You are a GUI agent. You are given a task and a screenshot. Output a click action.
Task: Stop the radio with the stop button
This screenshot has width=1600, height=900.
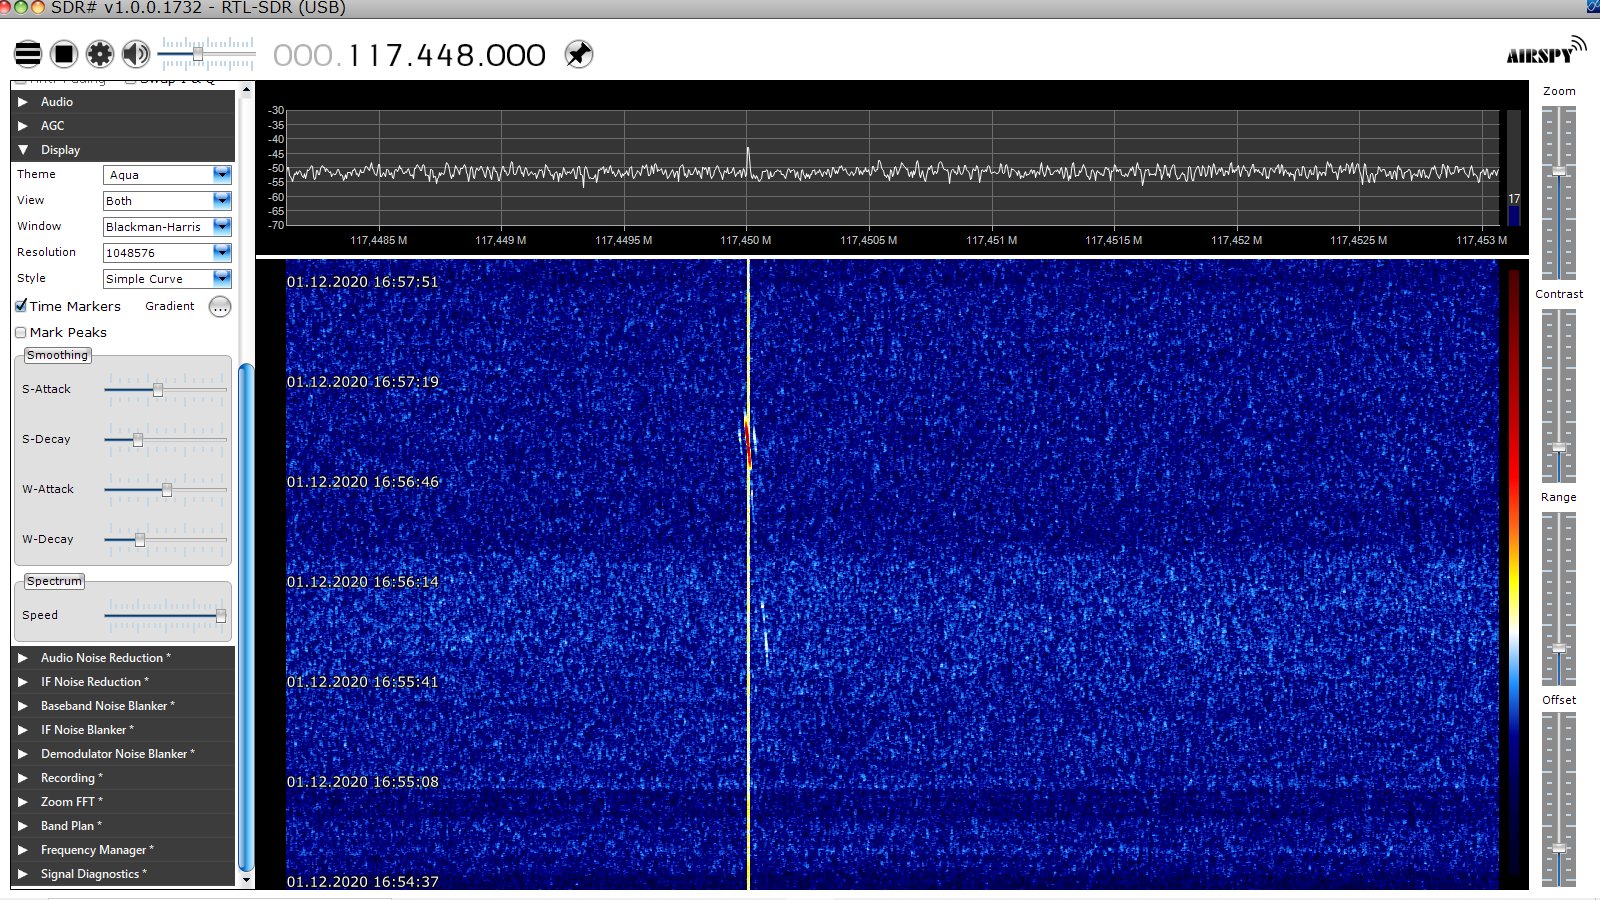[x=64, y=54]
